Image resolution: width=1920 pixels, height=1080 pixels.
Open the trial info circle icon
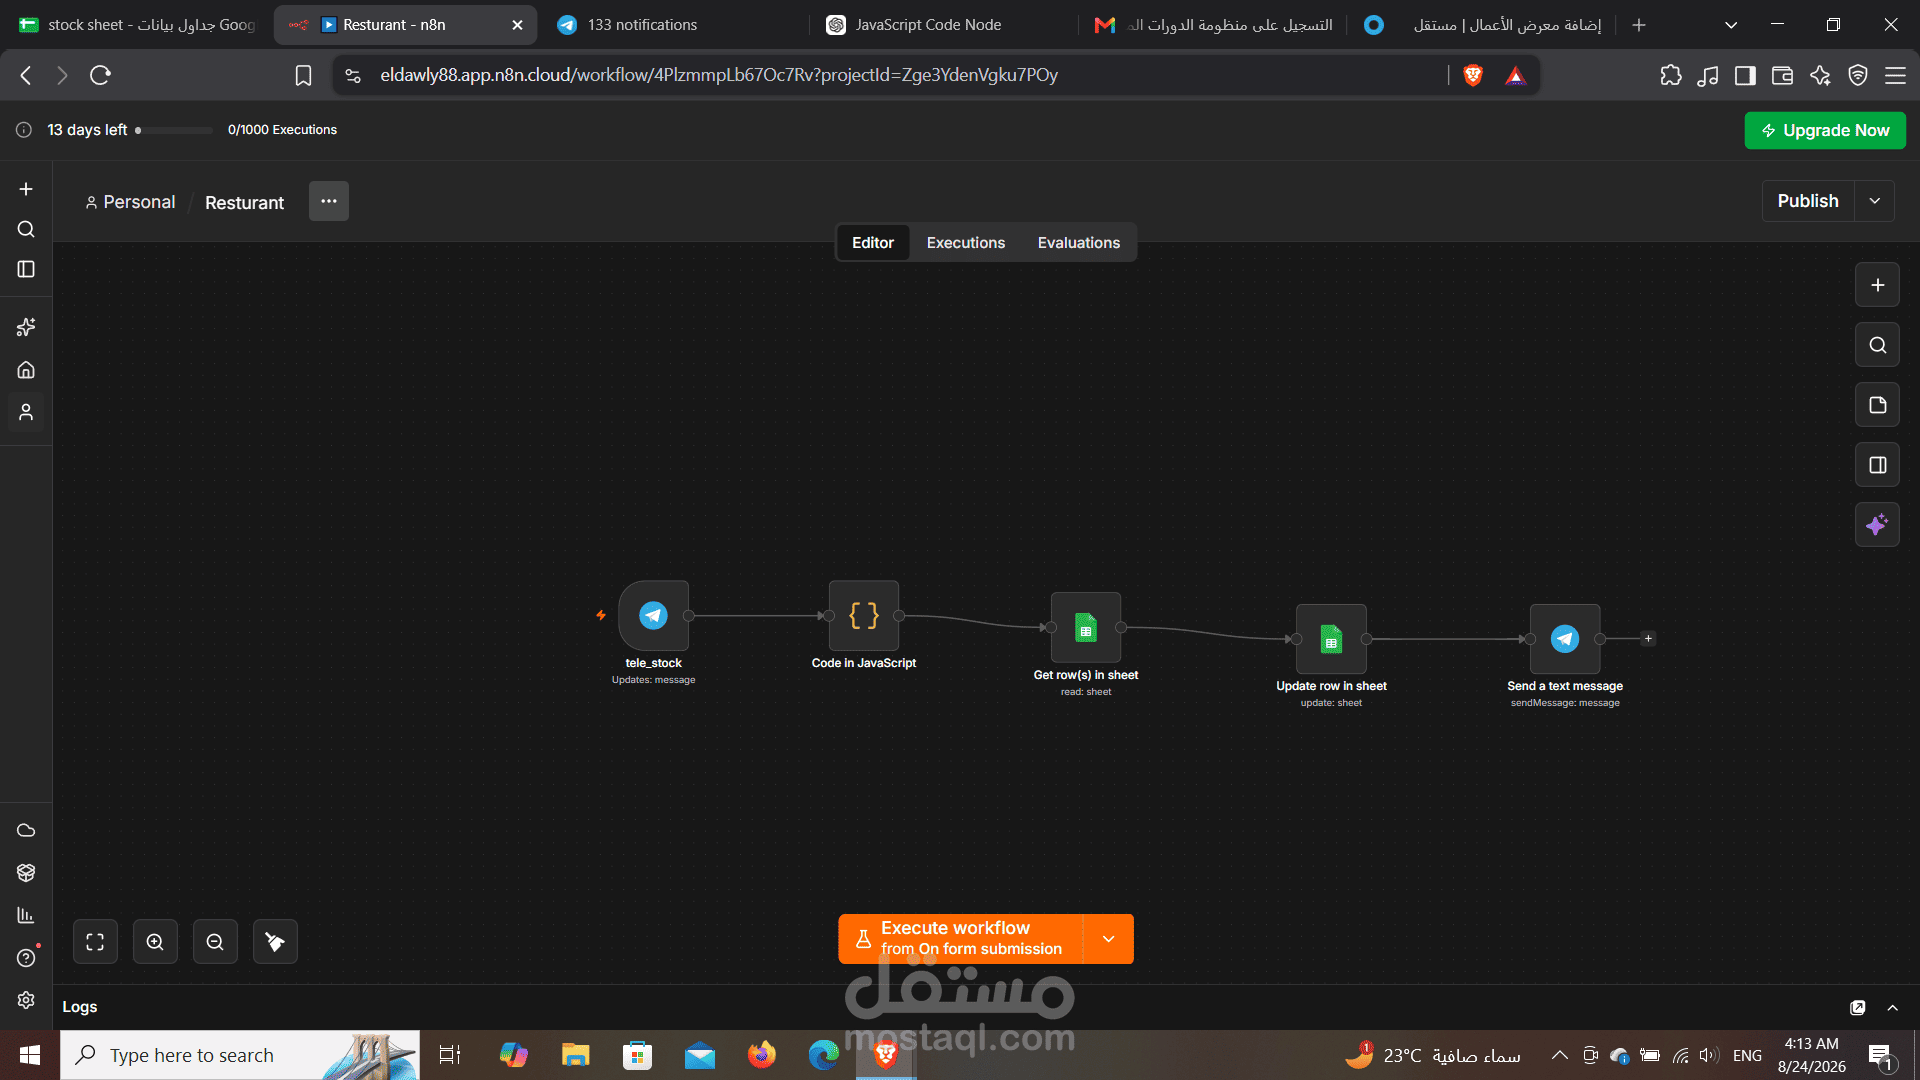coord(24,130)
